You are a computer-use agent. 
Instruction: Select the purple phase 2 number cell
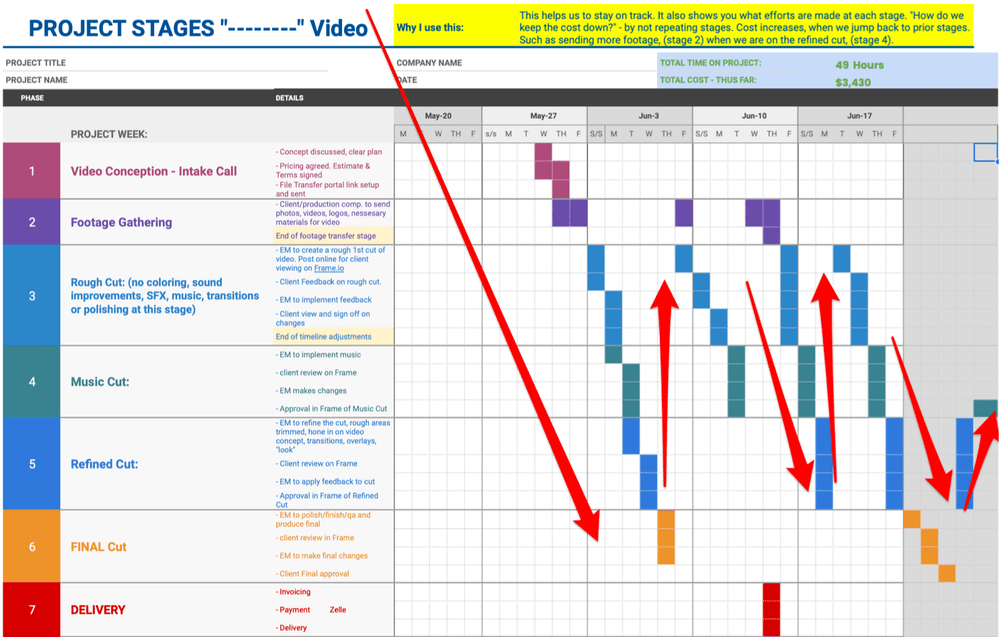(x=31, y=222)
